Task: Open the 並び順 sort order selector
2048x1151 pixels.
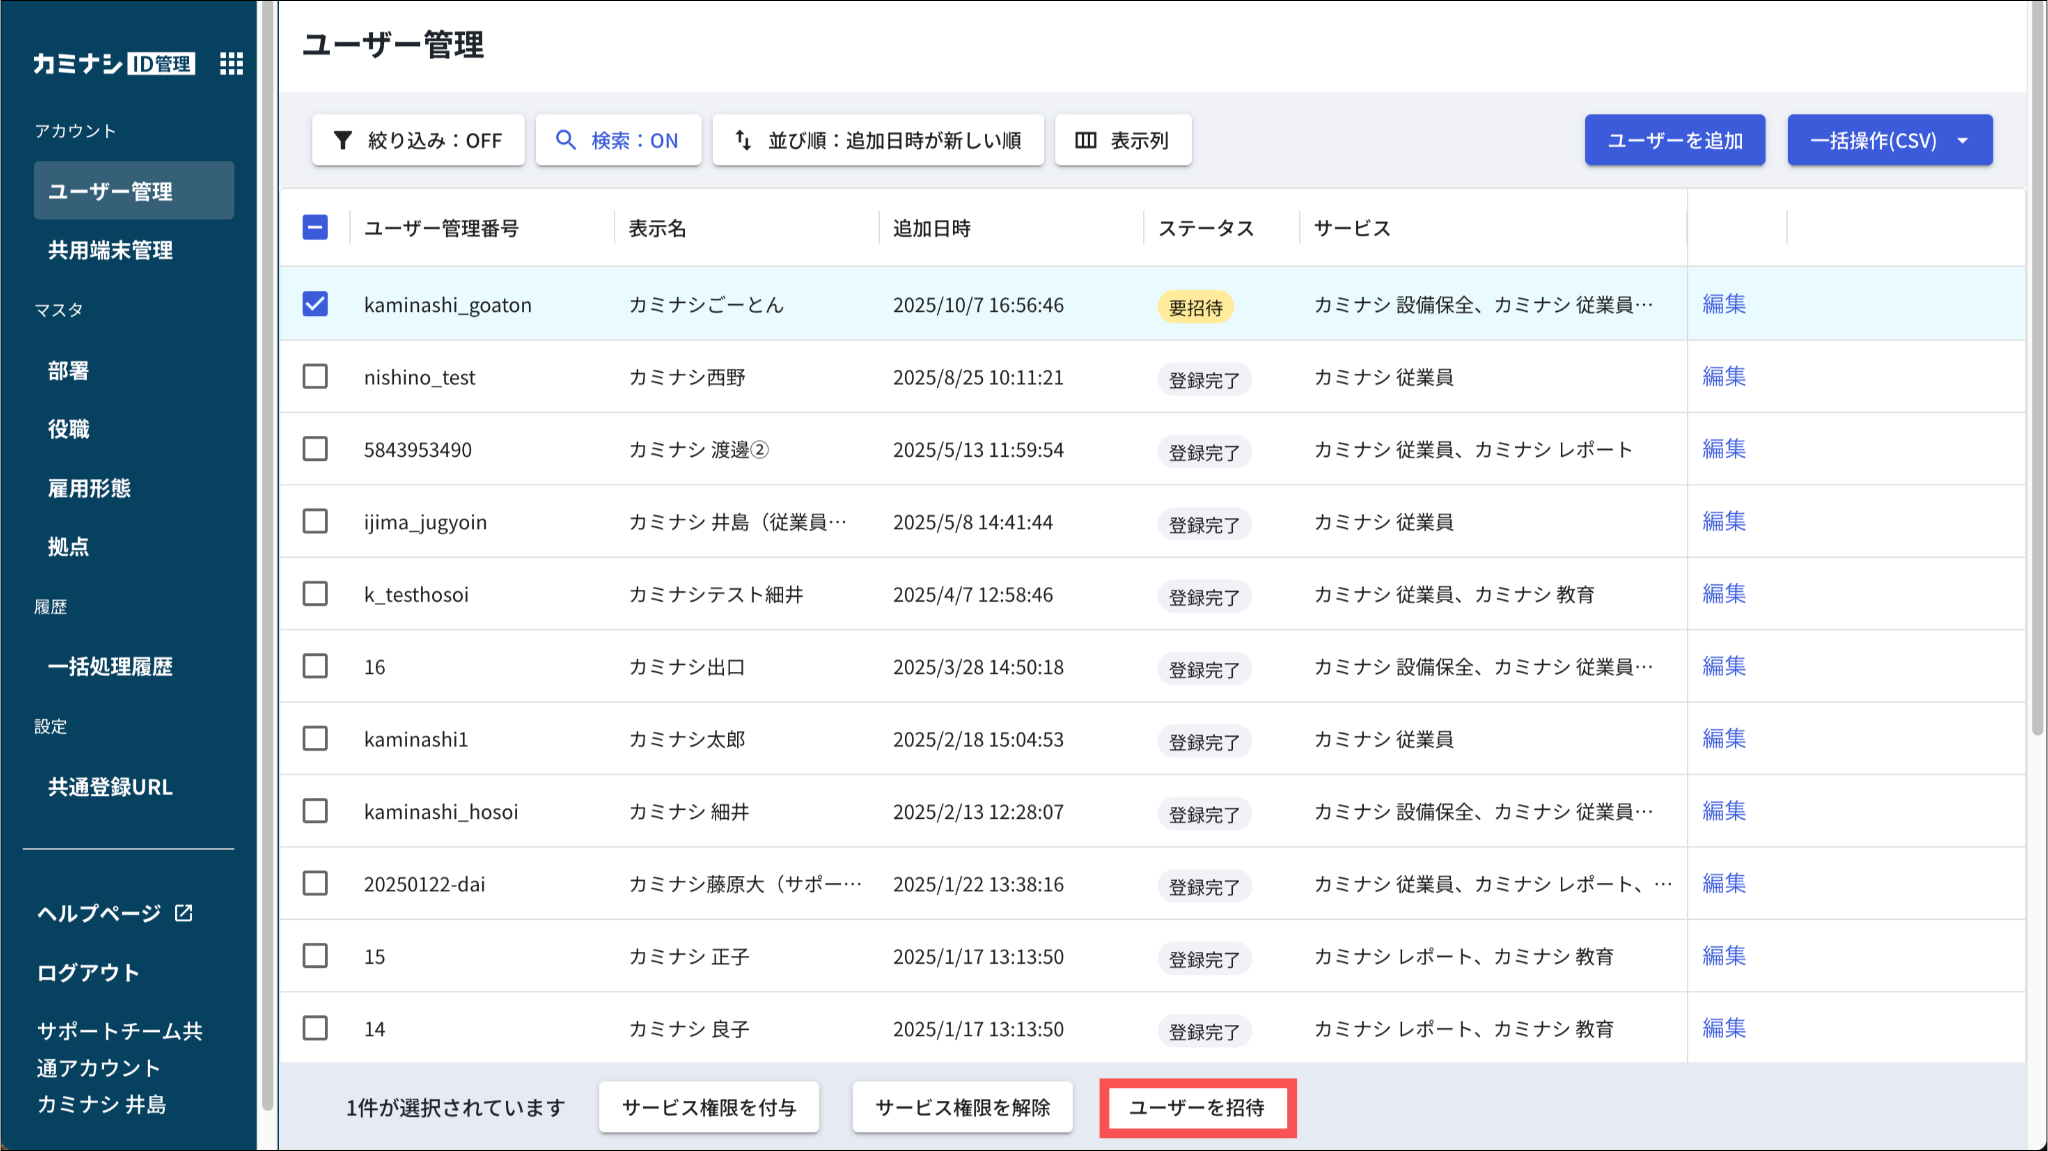Action: click(x=878, y=140)
